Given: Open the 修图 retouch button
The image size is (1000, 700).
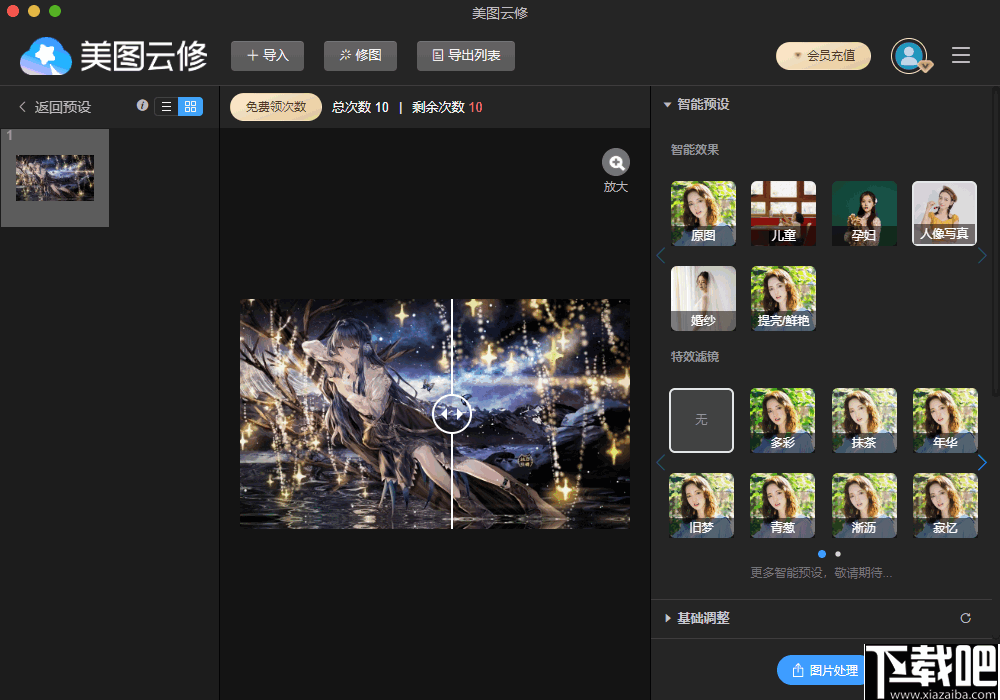Looking at the screenshot, I should click(360, 55).
